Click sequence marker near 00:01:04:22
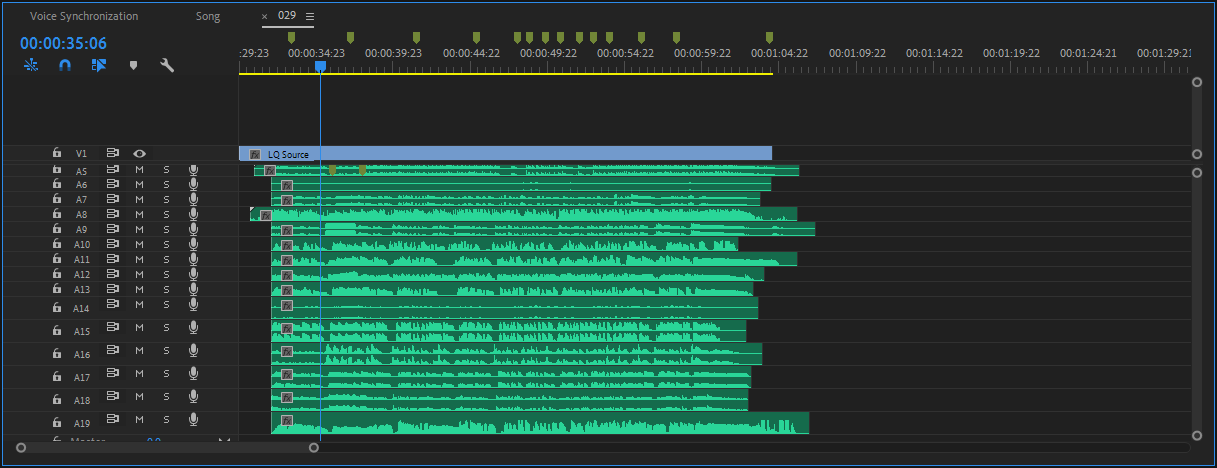 click(x=769, y=38)
